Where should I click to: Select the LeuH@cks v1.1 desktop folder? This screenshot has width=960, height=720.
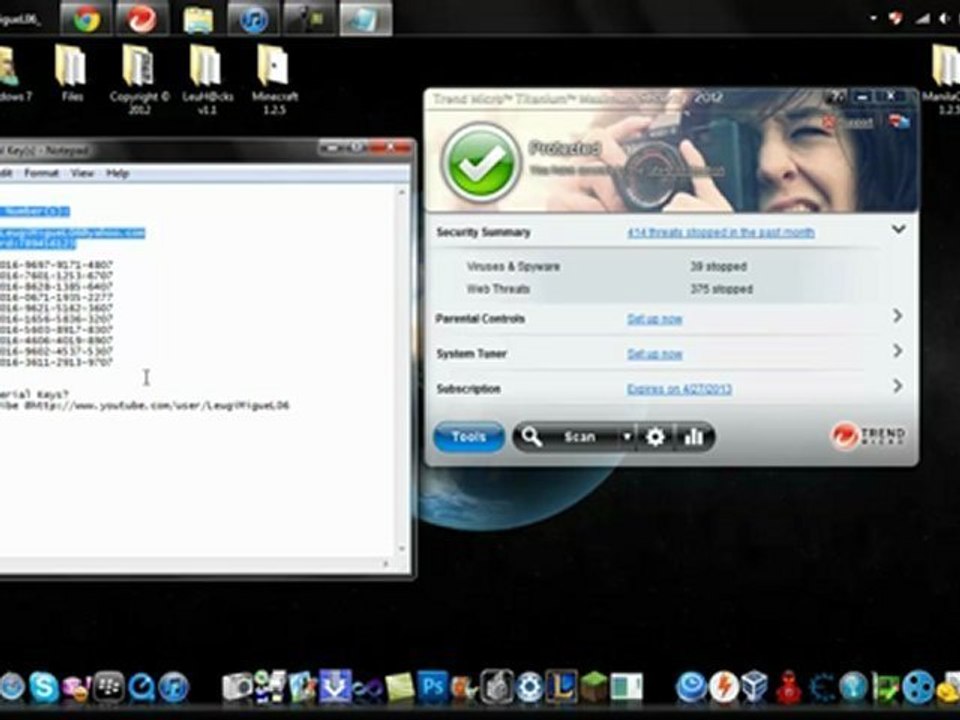pyautogui.click(x=207, y=78)
